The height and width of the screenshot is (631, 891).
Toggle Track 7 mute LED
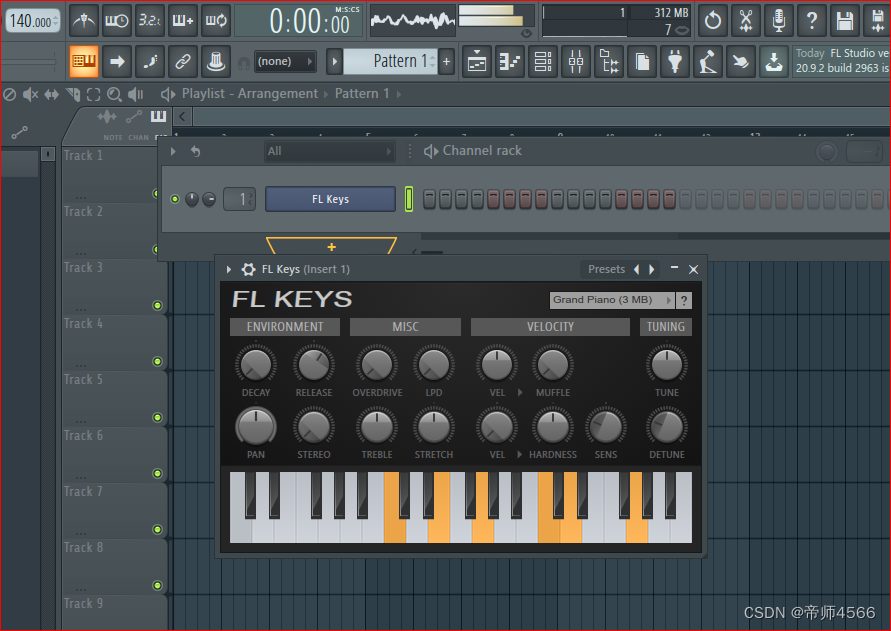(157, 529)
